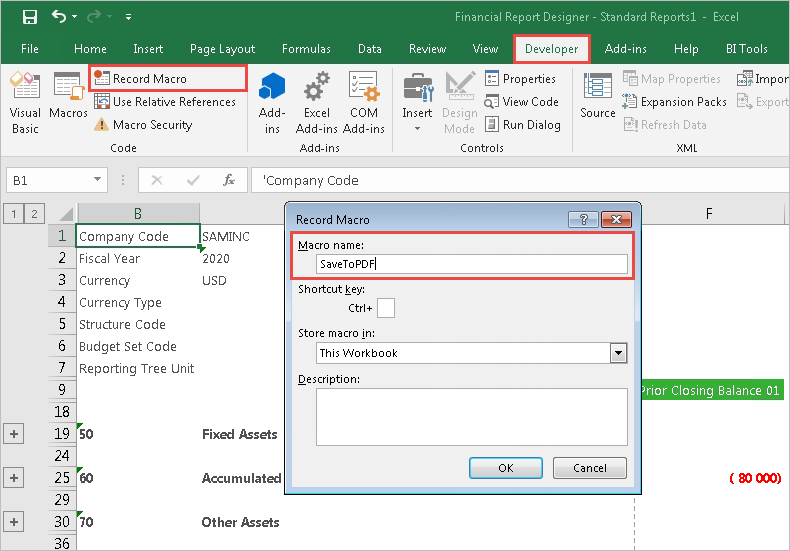Expand grouped rows at row 25

click(14, 477)
